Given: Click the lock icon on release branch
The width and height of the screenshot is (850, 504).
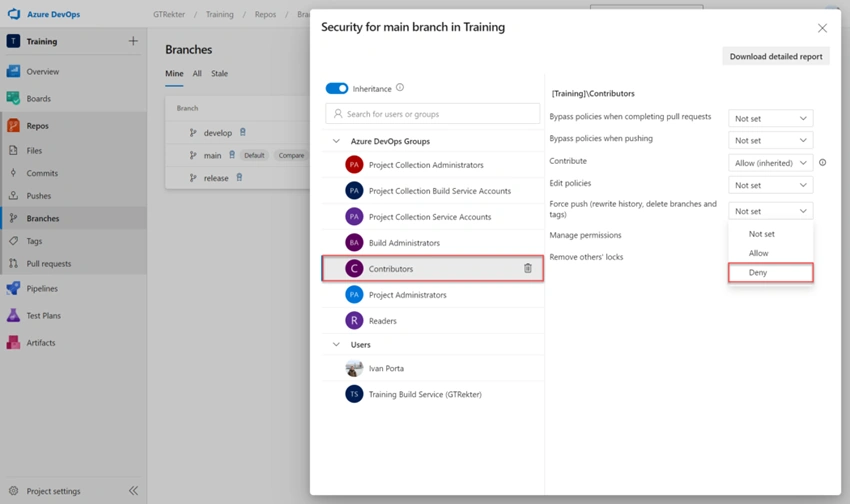Looking at the screenshot, I should (x=239, y=177).
